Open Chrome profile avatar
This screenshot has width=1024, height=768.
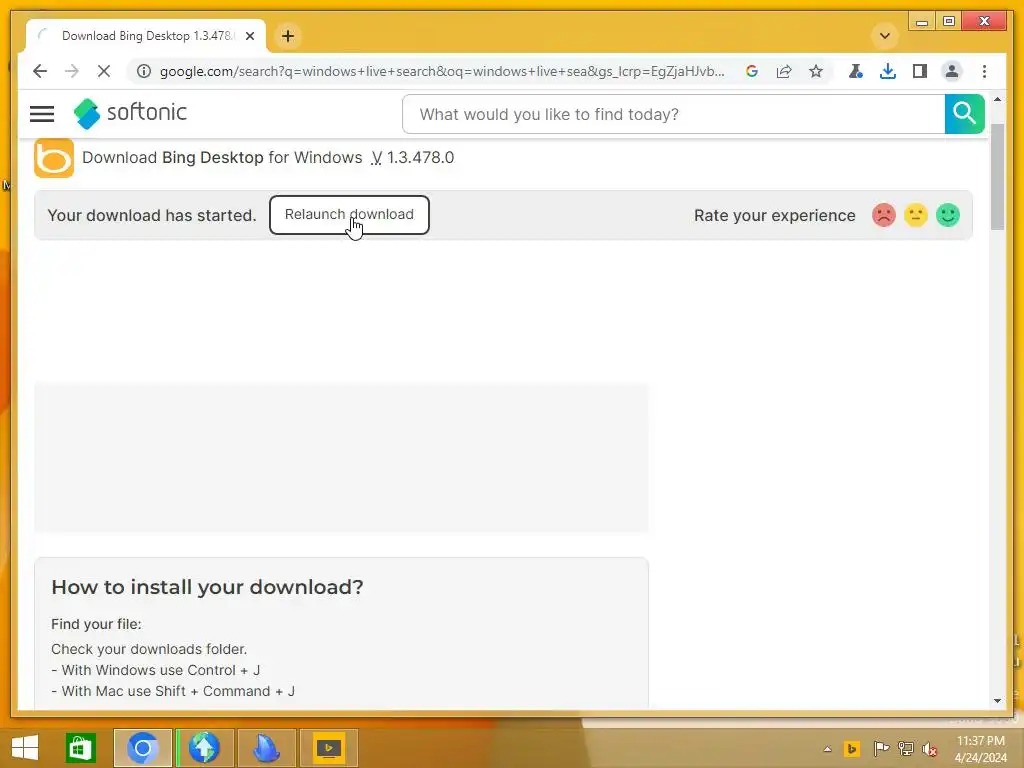click(952, 71)
